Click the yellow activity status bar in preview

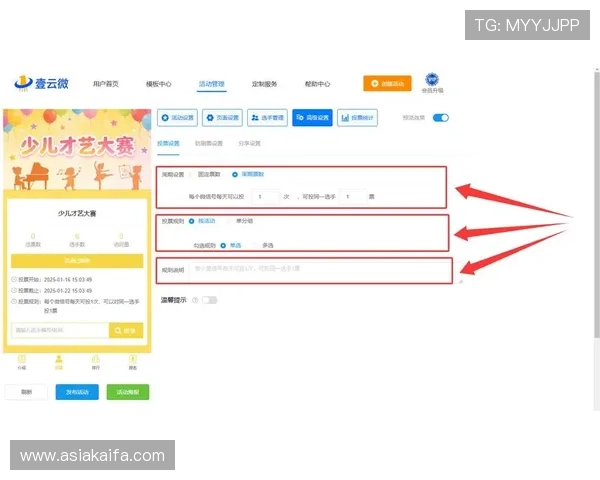pos(77,261)
